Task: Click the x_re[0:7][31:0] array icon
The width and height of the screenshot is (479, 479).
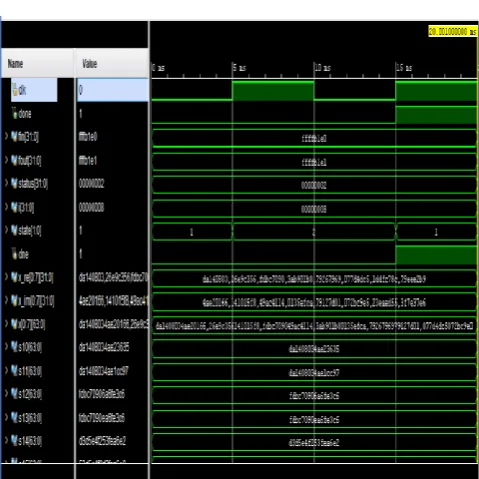Action: click(14, 277)
